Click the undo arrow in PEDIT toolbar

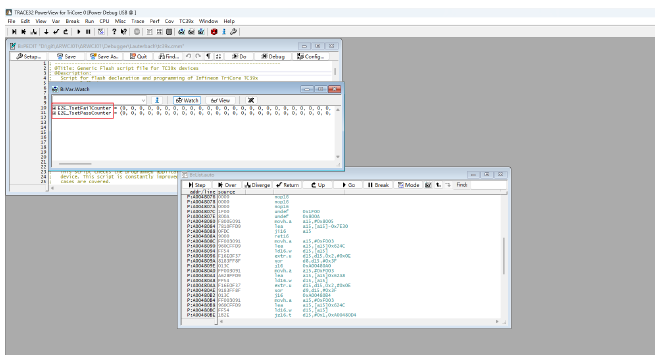[189, 56]
